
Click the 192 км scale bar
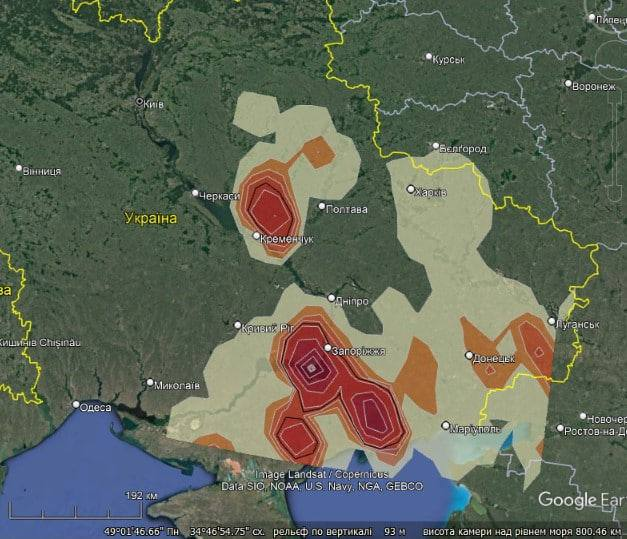[140, 496]
